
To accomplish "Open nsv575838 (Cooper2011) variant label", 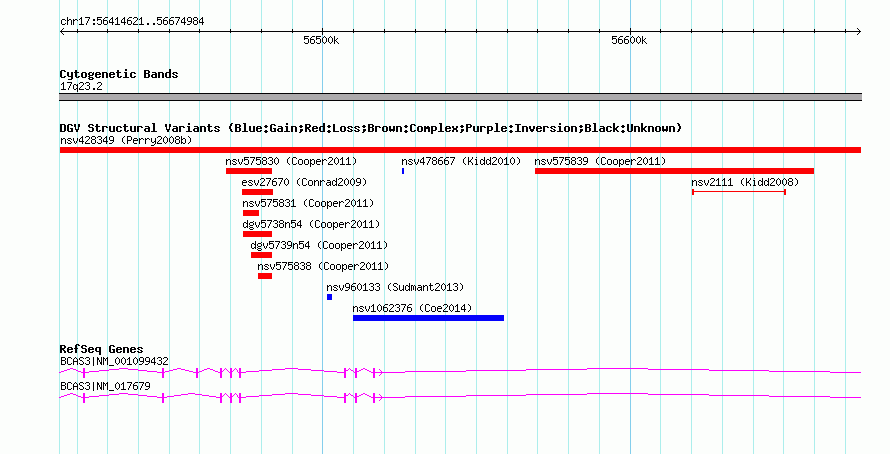I will coord(323,266).
